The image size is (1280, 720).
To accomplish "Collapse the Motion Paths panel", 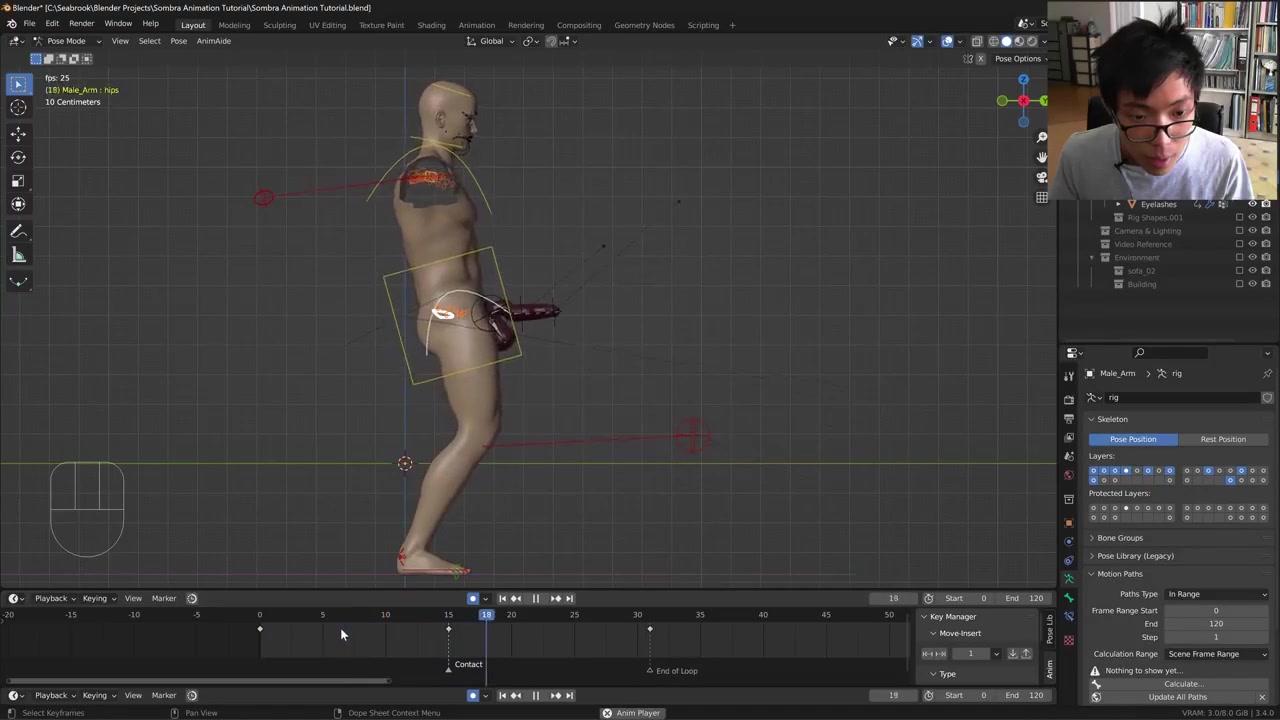I will pyautogui.click(x=1119, y=574).
